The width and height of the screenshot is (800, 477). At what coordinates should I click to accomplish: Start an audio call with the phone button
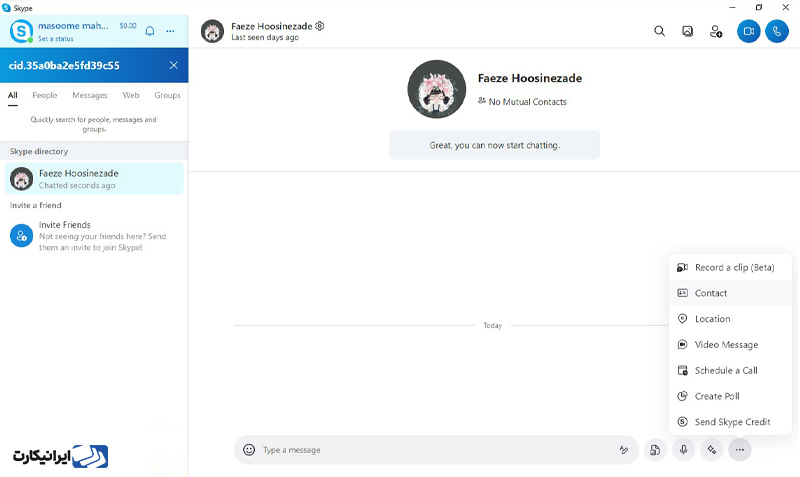click(777, 31)
